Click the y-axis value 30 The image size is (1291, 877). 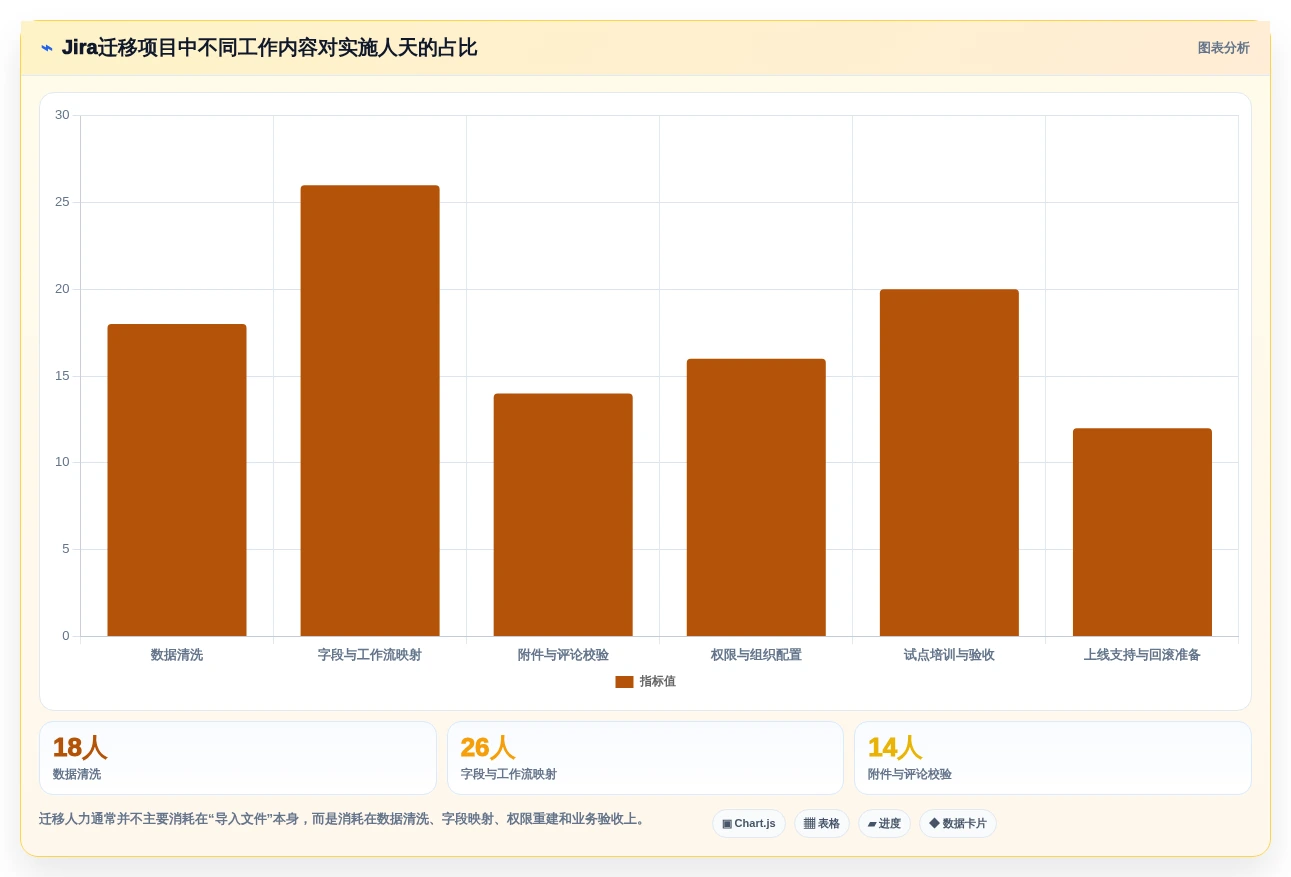(x=62, y=115)
